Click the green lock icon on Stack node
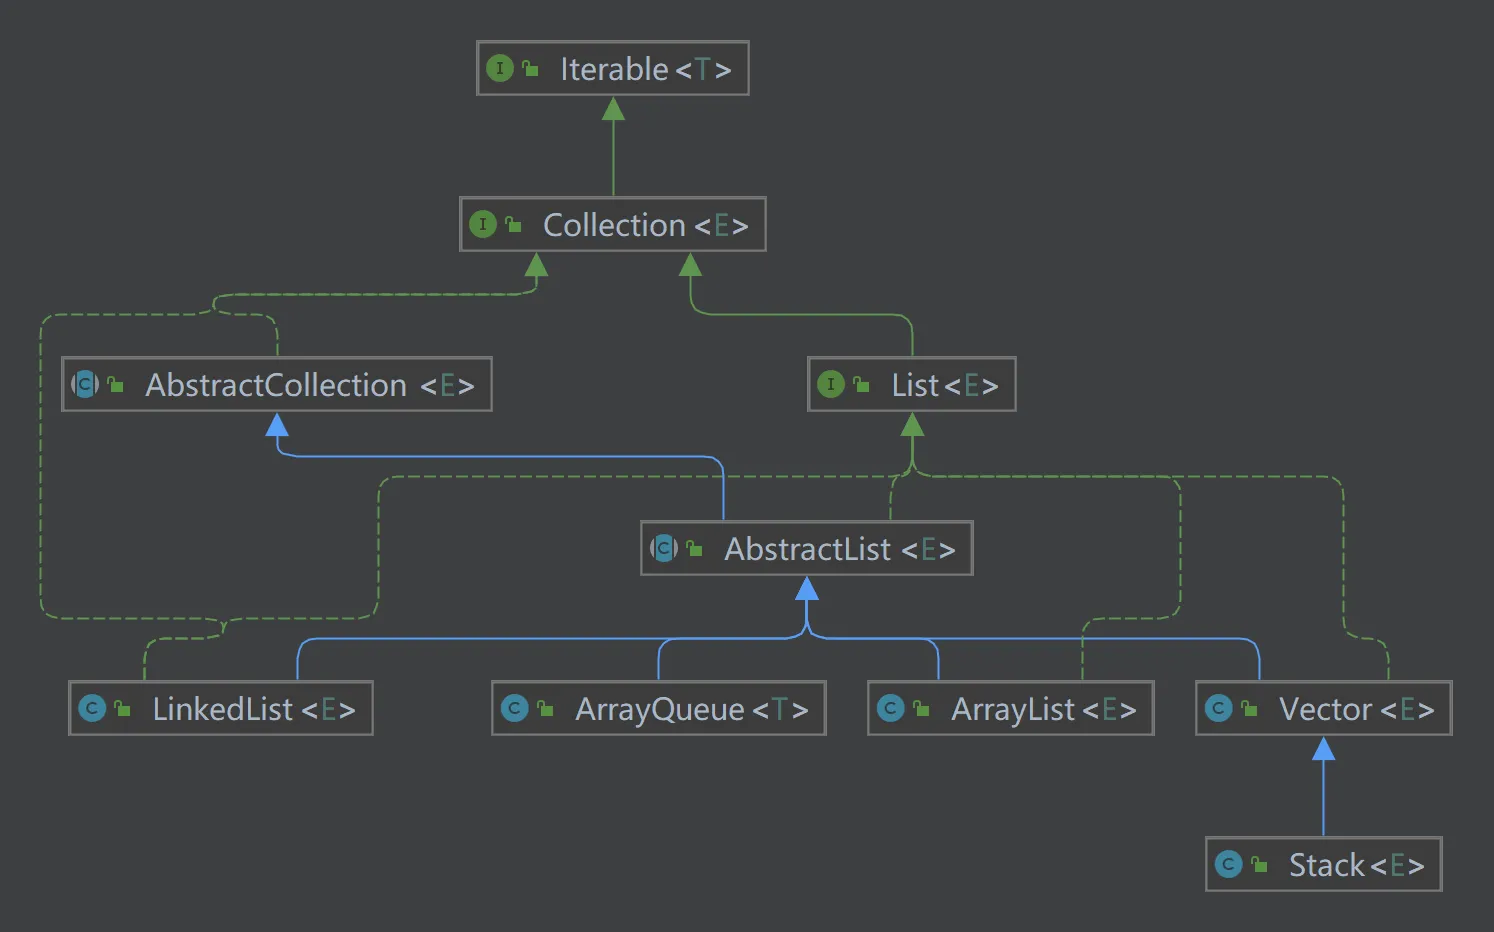The height and width of the screenshot is (932, 1494). coord(1259,865)
